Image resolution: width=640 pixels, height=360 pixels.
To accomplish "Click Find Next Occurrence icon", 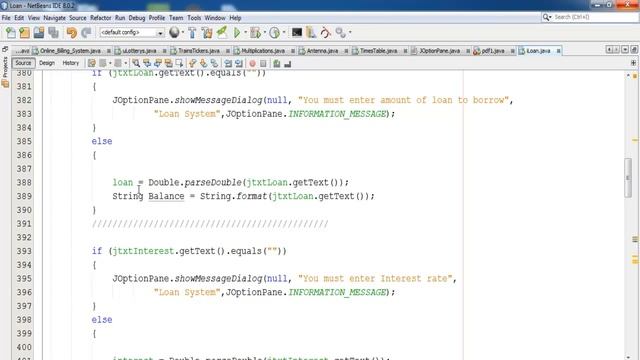I will (158, 63).
